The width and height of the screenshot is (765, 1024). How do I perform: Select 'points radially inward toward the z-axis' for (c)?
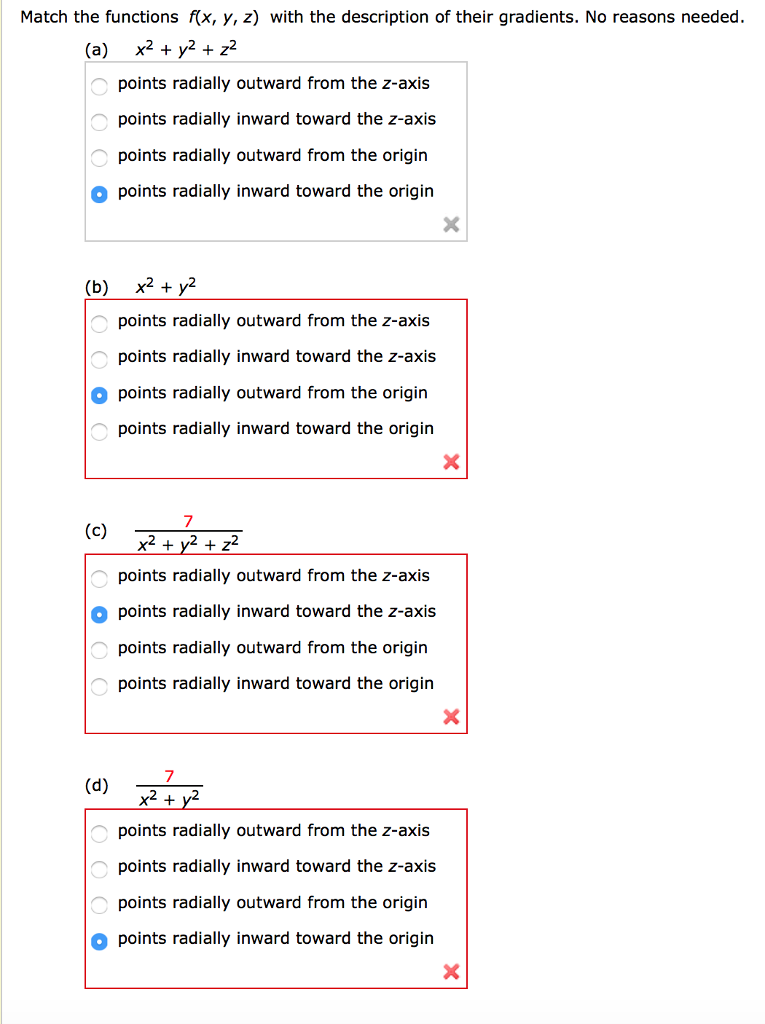click(x=99, y=614)
